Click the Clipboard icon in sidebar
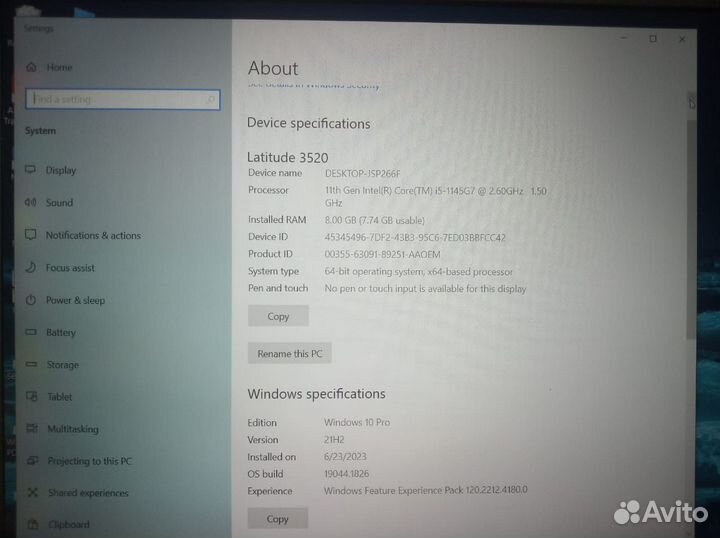 coord(33,524)
